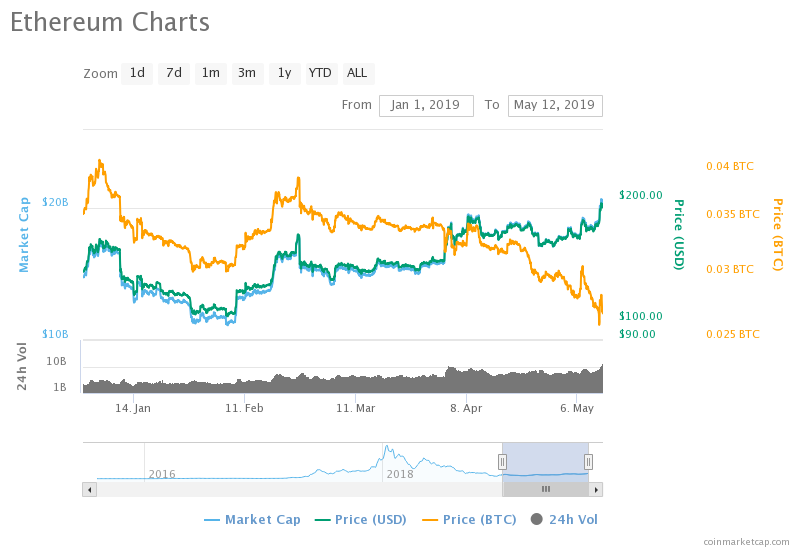This screenshot has height=550, width=800.
Task: Click the Price (USD) vertical axis title
Action: pos(679,235)
